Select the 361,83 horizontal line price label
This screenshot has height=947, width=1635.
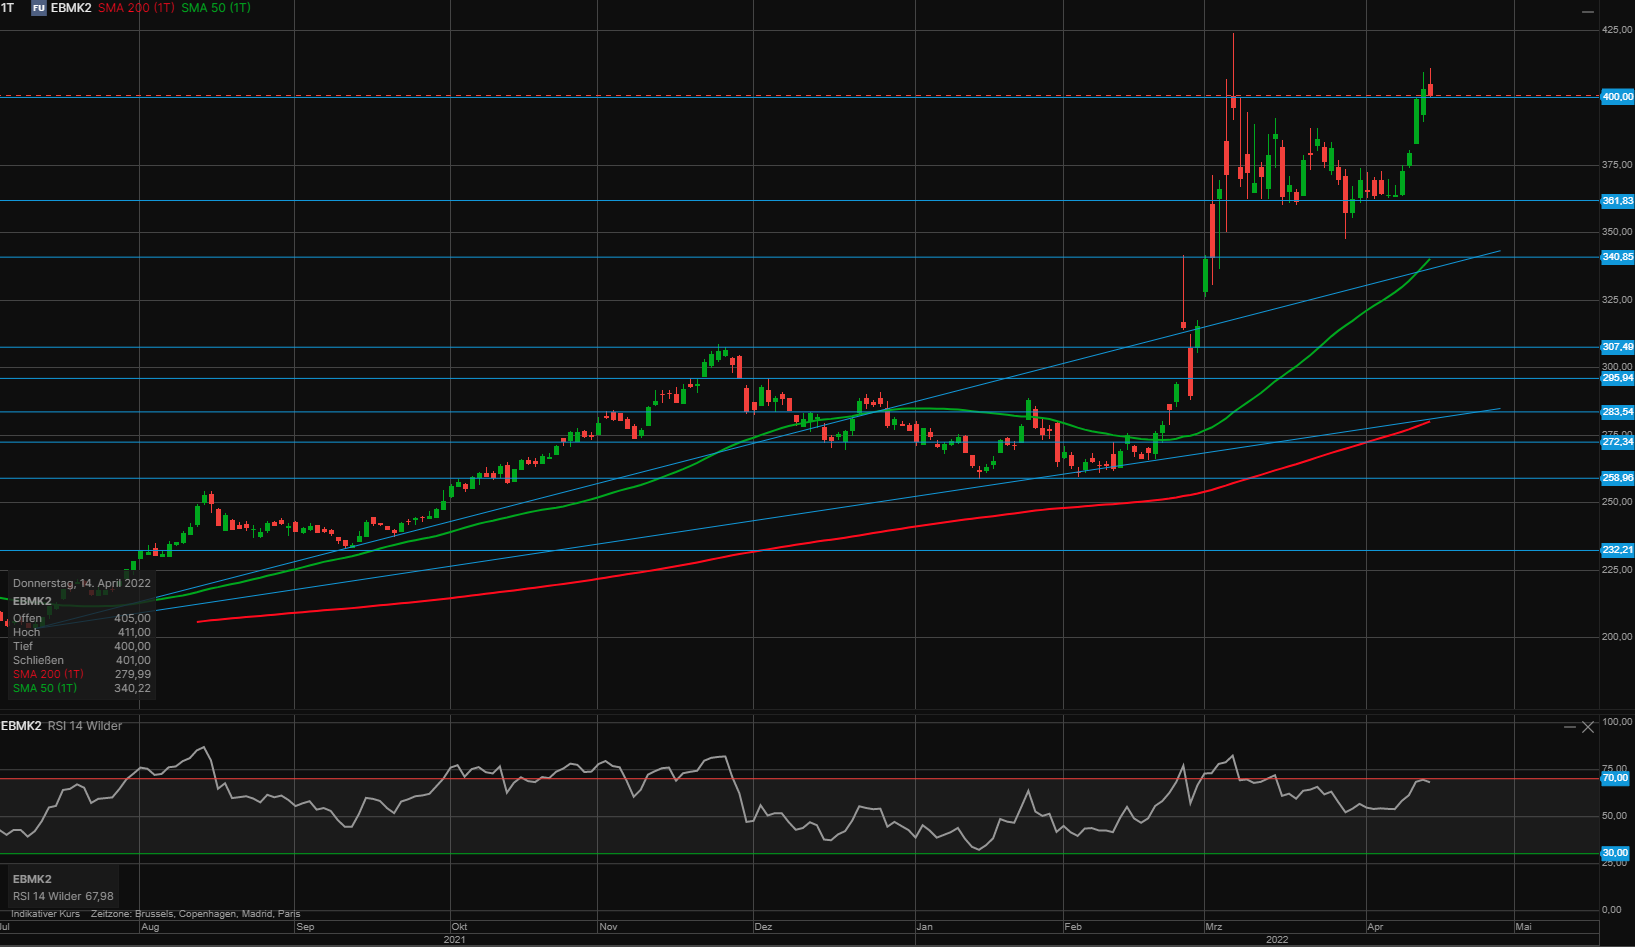tap(1617, 201)
